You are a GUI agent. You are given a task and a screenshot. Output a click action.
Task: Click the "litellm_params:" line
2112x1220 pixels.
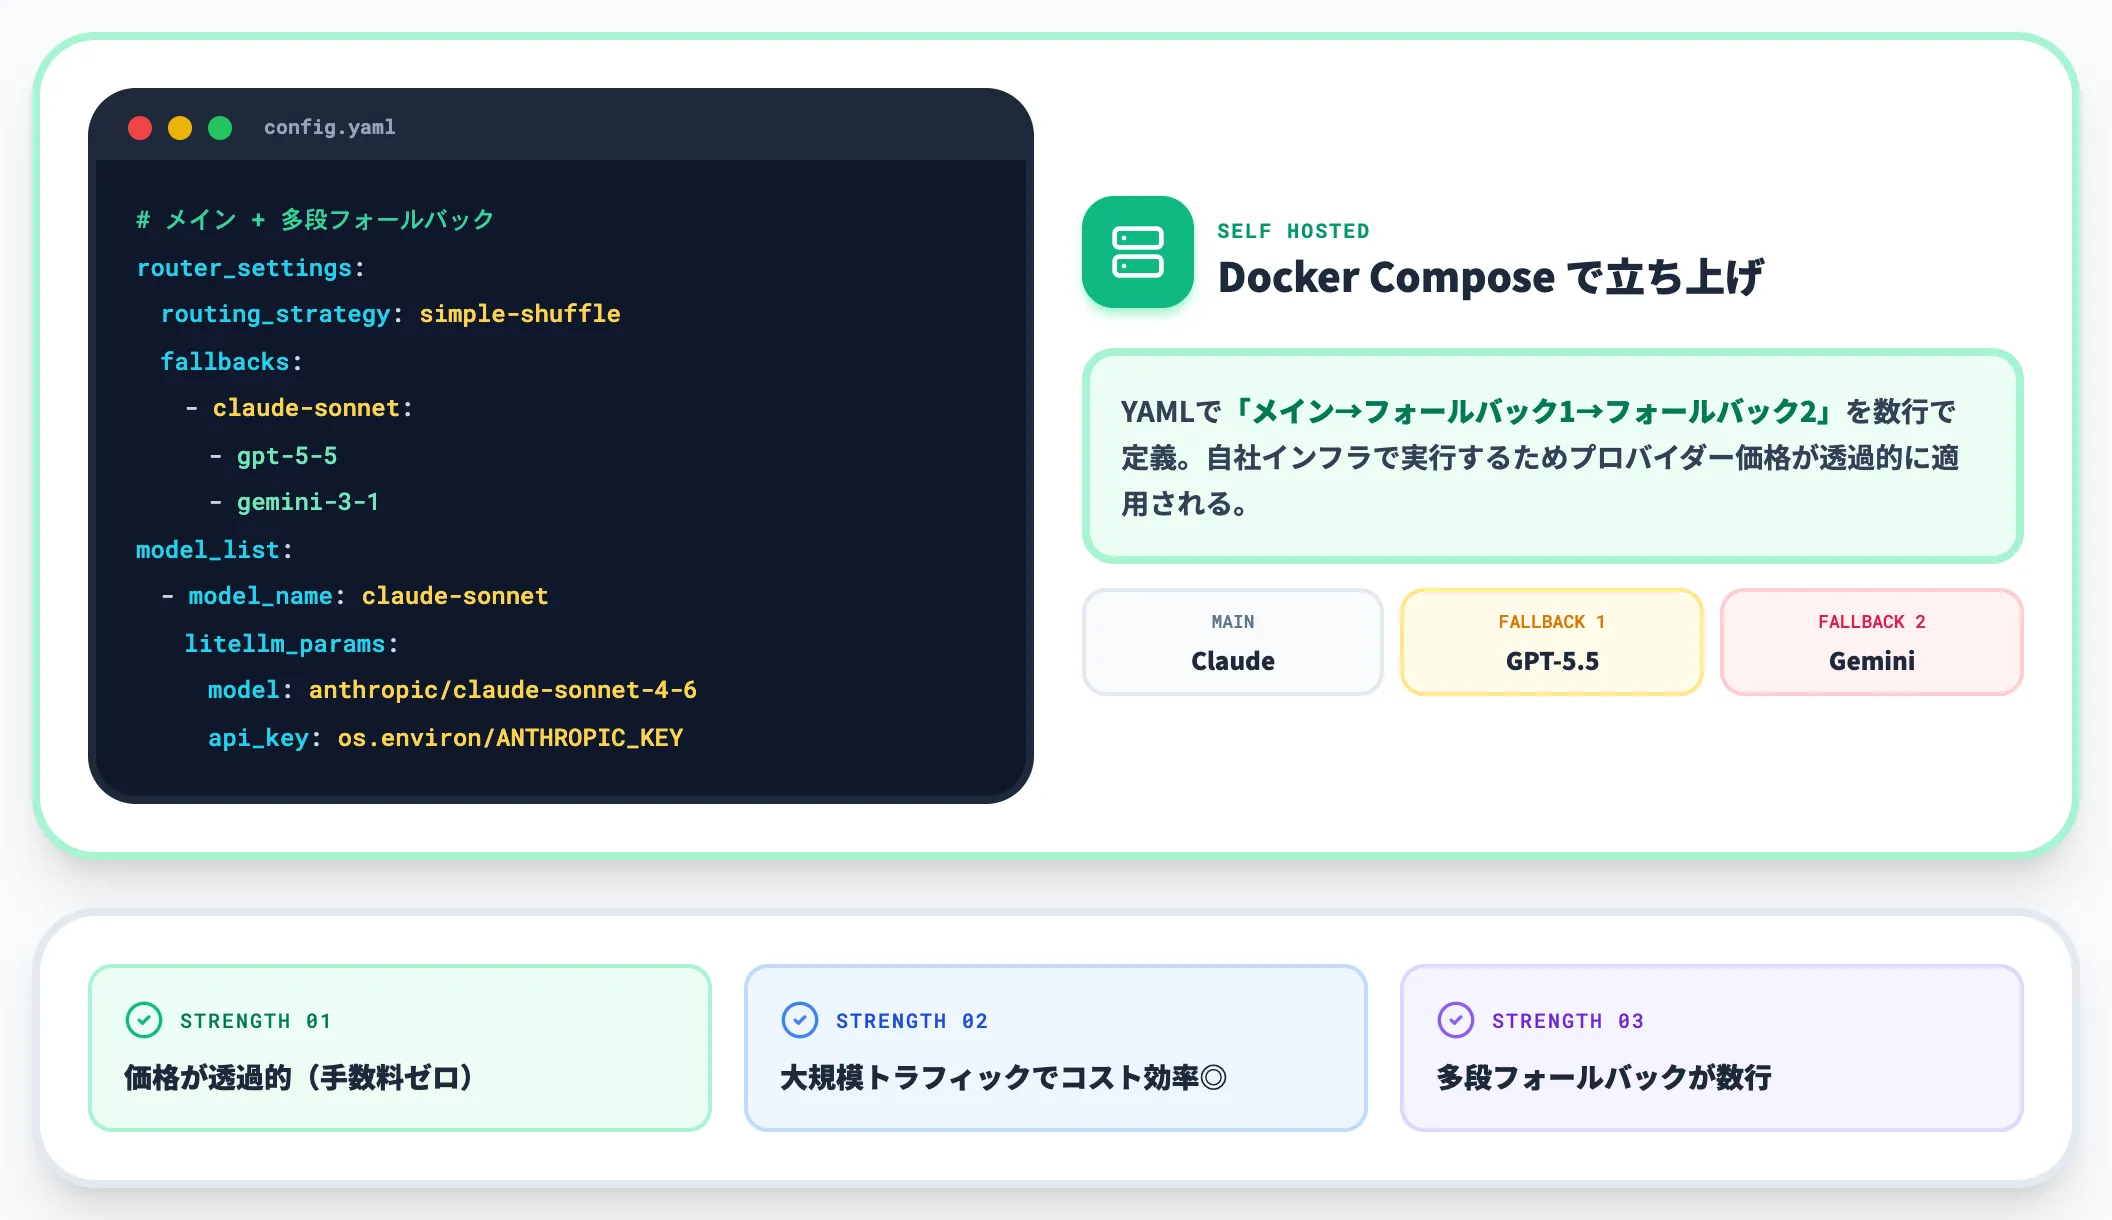(x=292, y=644)
